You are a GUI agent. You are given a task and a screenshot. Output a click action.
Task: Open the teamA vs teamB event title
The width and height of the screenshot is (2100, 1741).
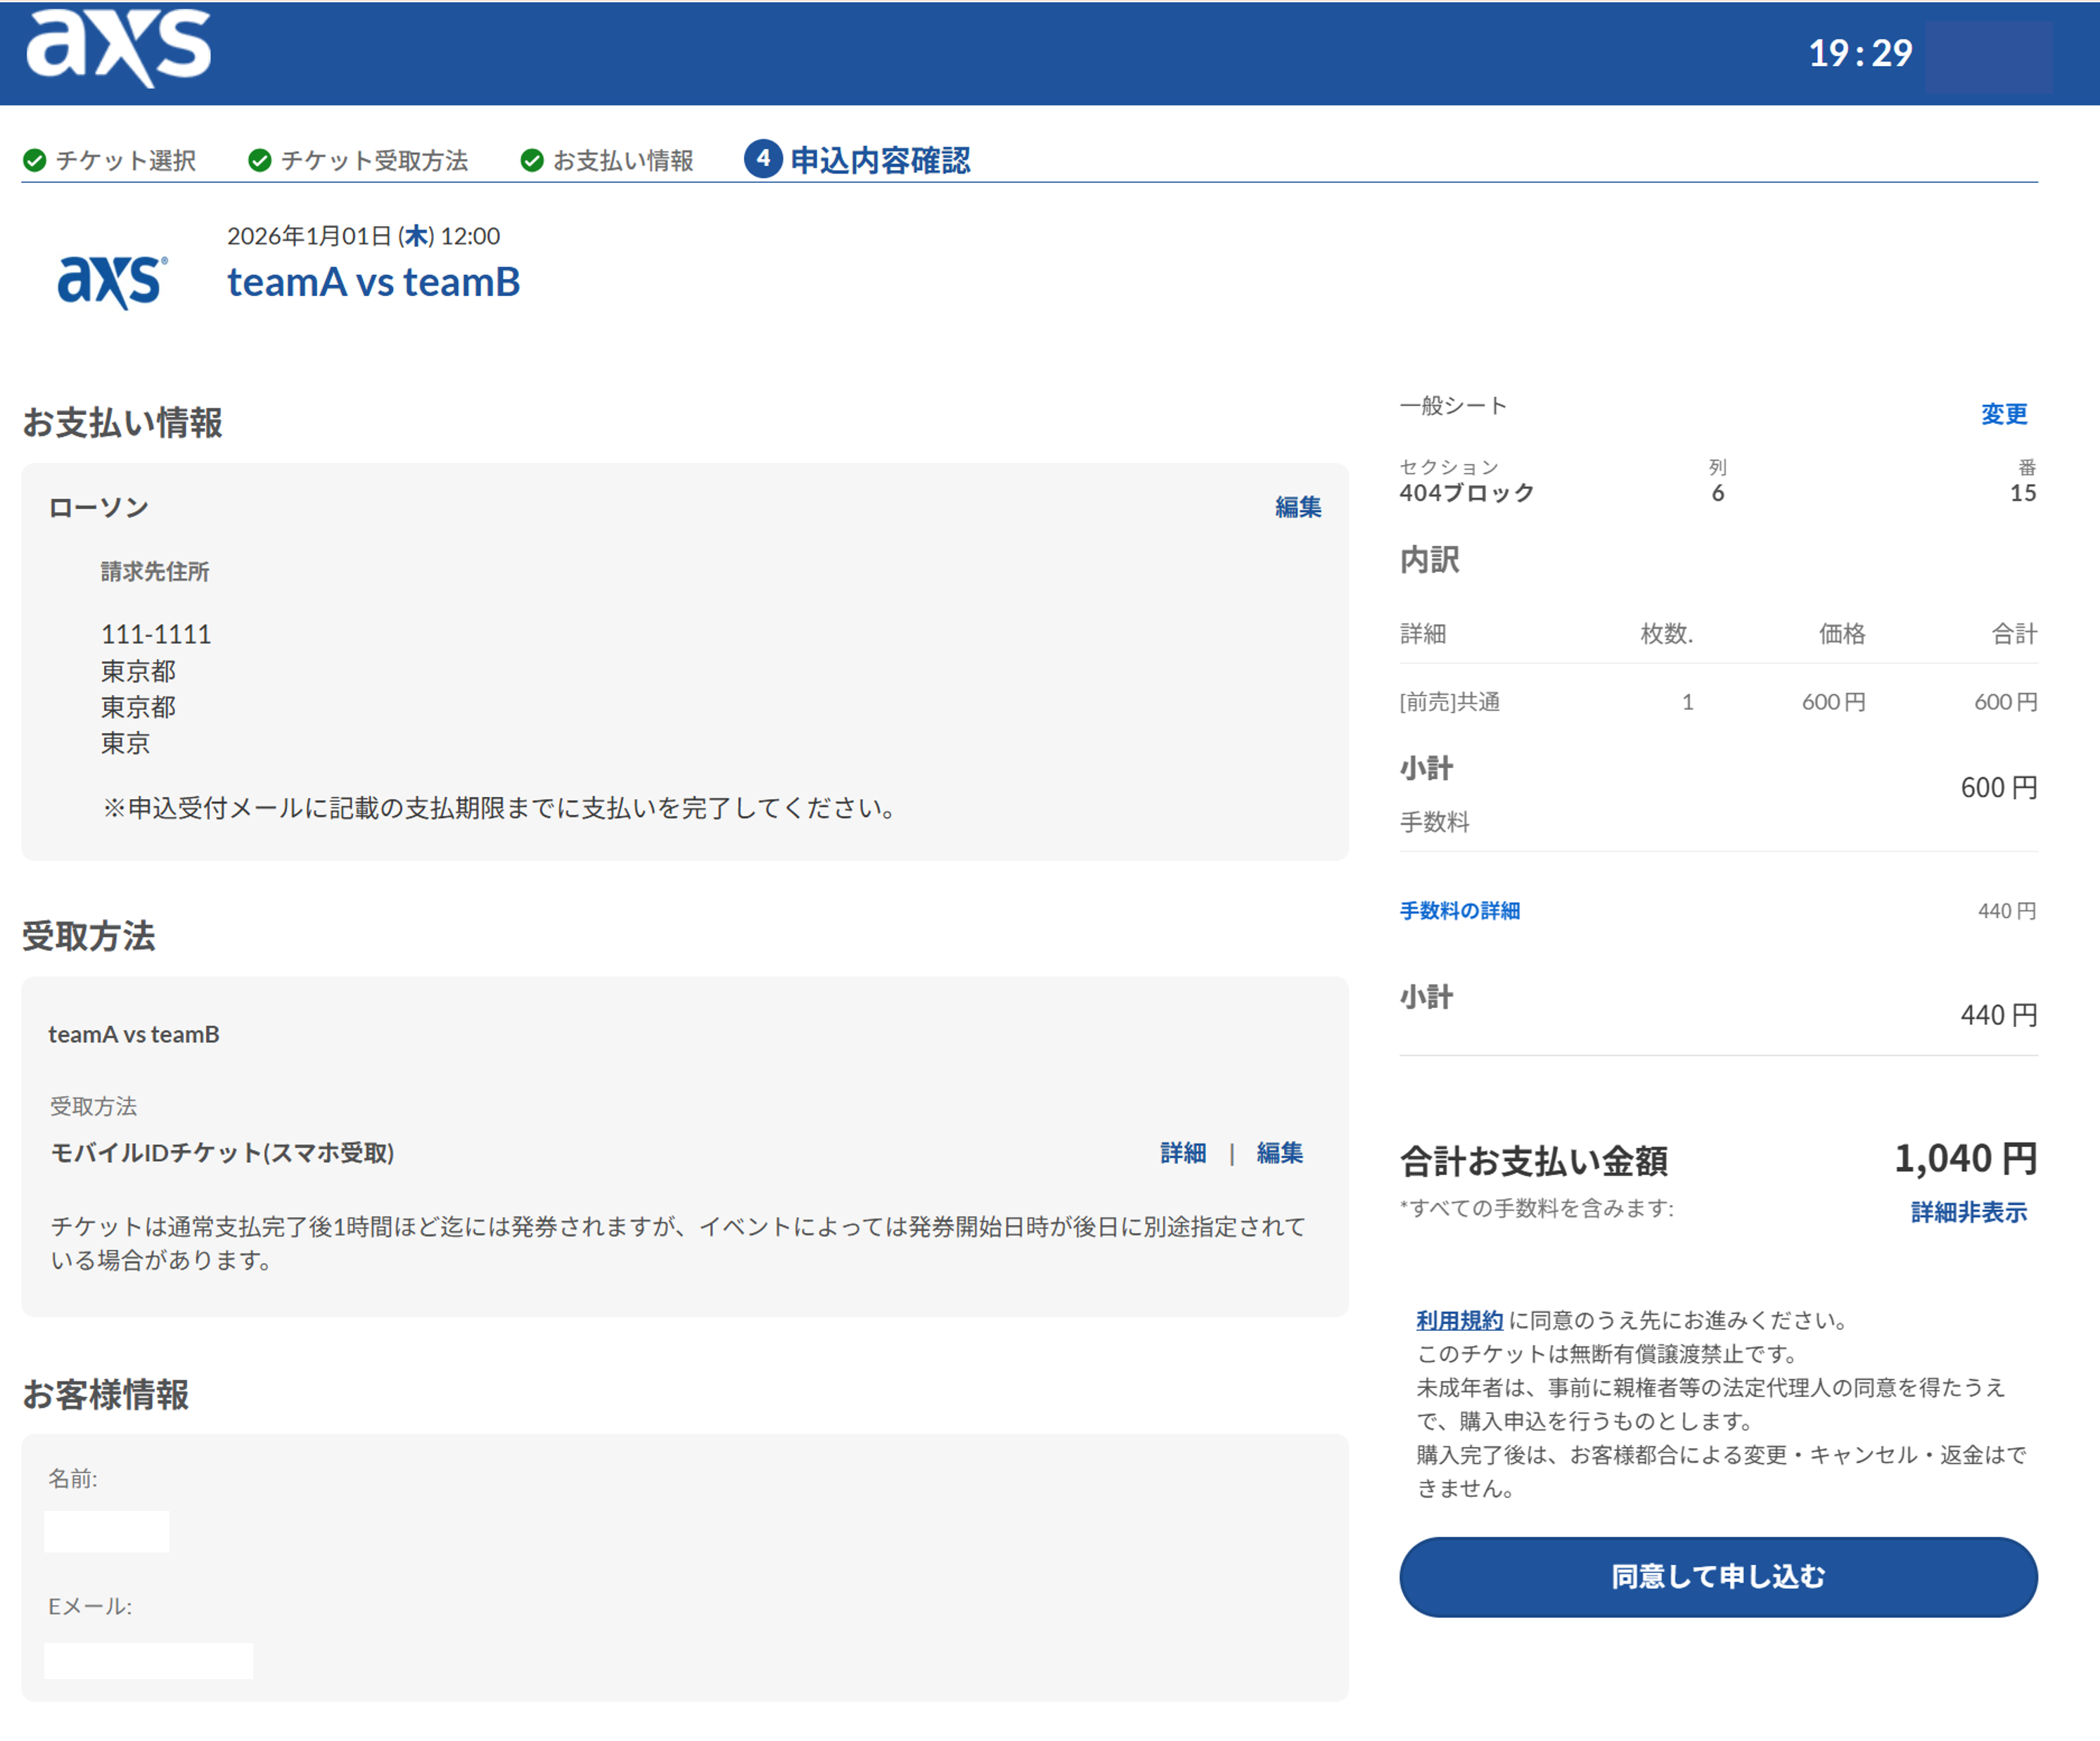tap(374, 282)
